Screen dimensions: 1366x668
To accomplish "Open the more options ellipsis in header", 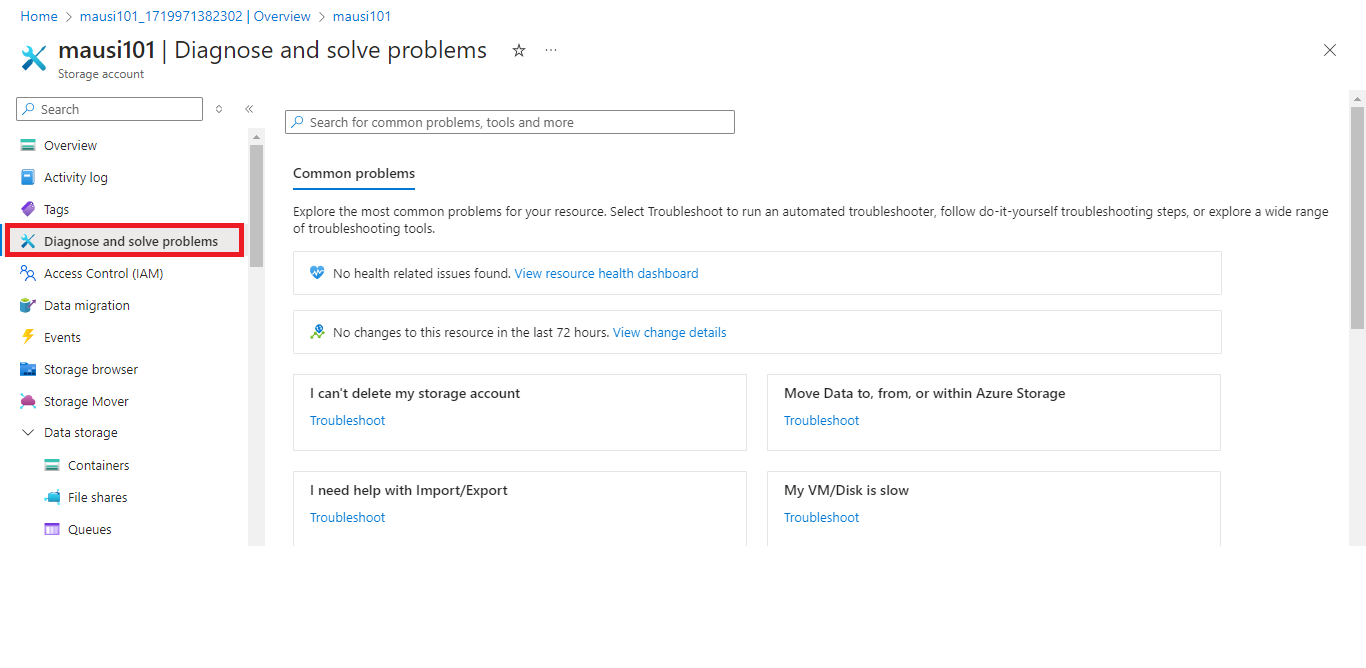I will 551,50.
